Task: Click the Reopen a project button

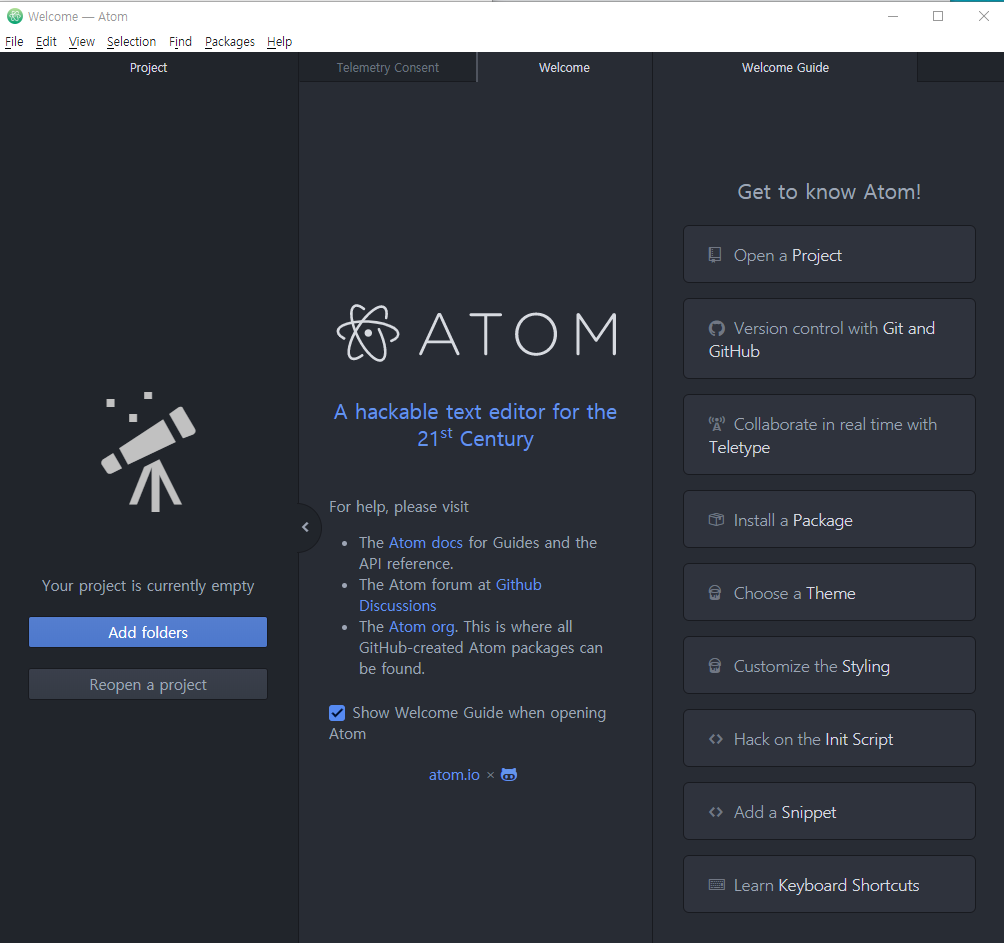Action: pyautogui.click(x=148, y=684)
